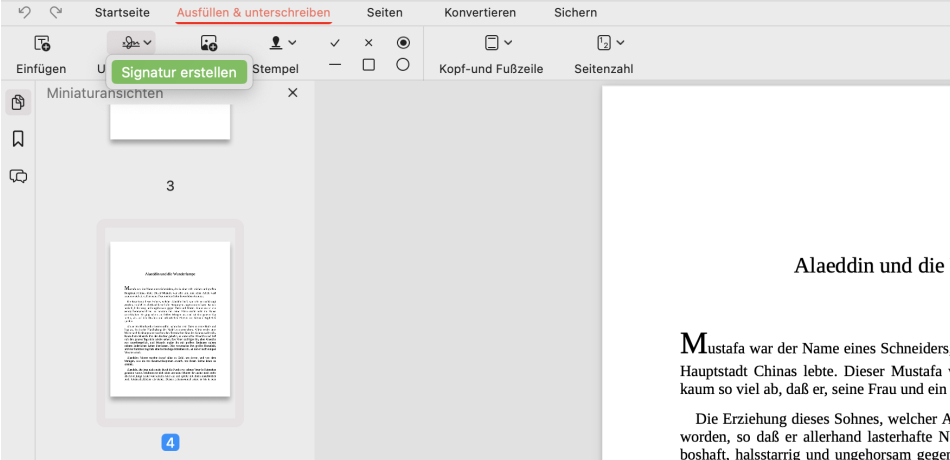
Task: Select the page 4 thumbnail
Action: coord(170,319)
